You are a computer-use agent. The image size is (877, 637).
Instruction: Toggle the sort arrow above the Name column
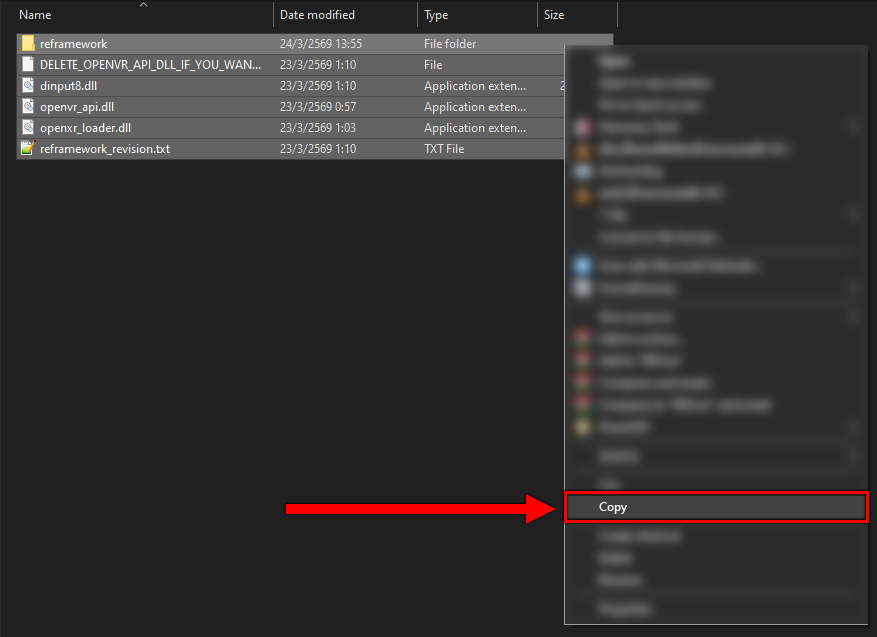pyautogui.click(x=143, y=5)
